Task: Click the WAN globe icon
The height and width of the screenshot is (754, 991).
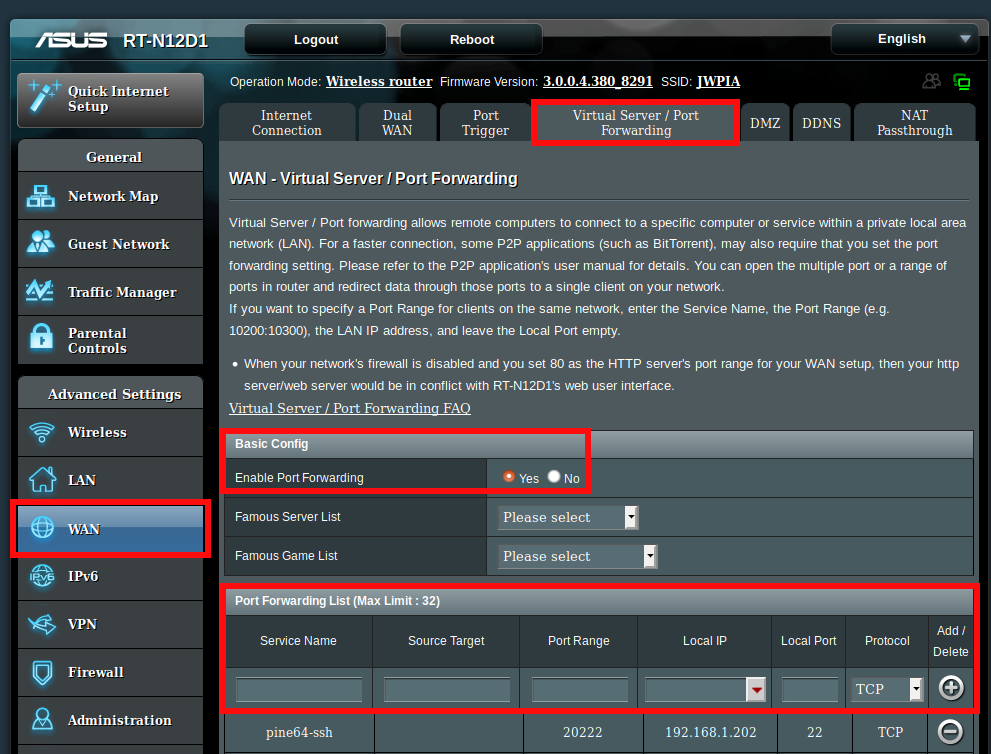Action: click(42, 527)
